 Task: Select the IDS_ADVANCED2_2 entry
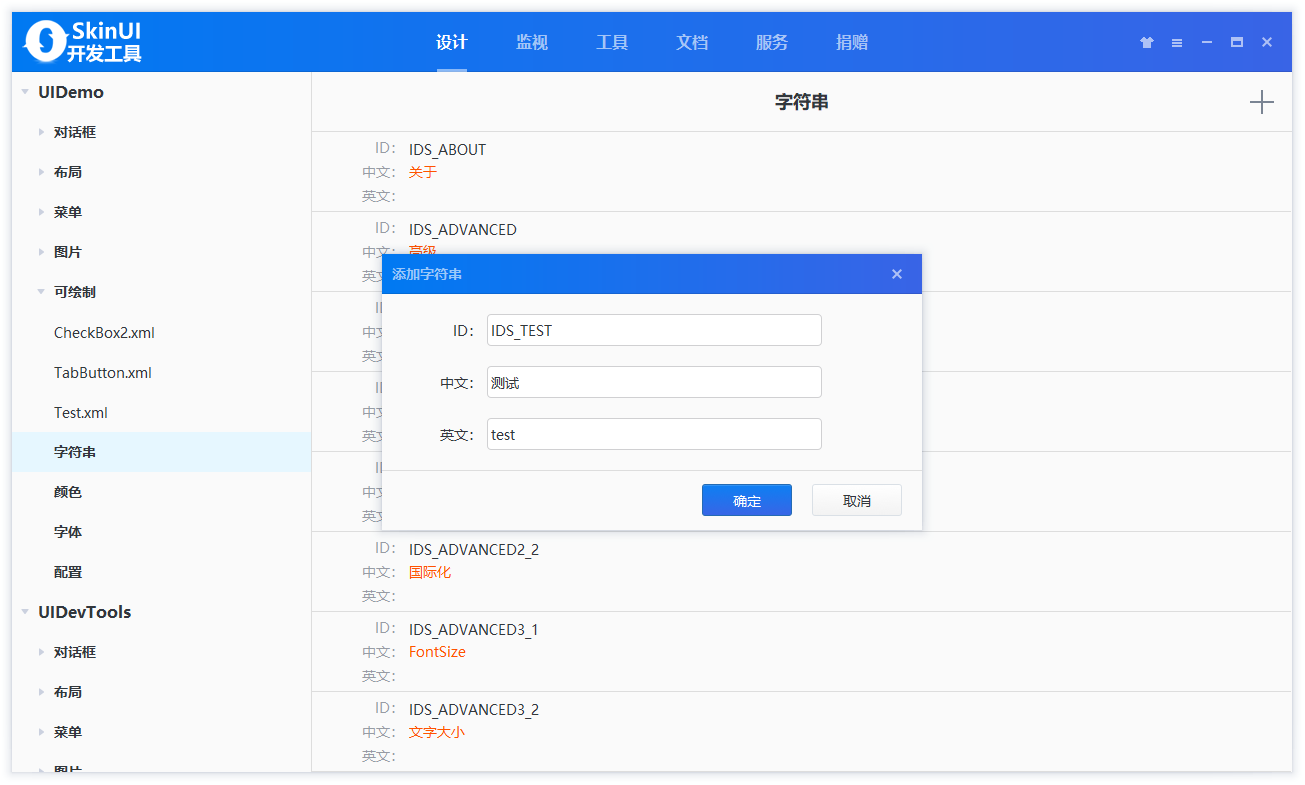pos(801,572)
